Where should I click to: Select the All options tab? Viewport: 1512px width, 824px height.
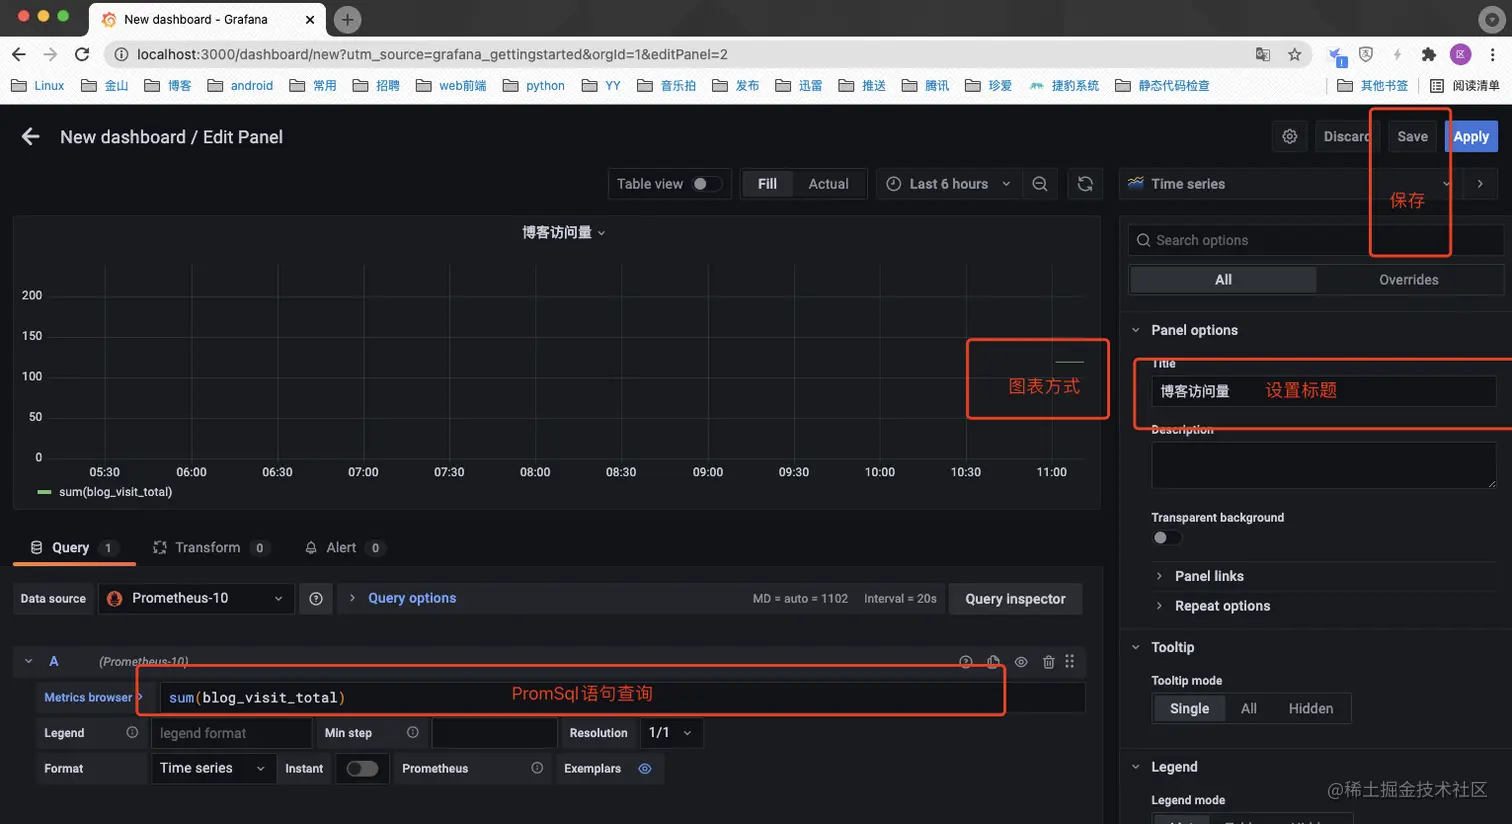[1223, 280]
